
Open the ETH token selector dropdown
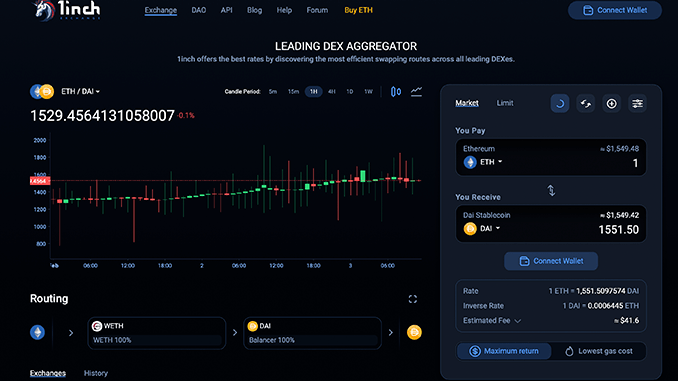491,162
